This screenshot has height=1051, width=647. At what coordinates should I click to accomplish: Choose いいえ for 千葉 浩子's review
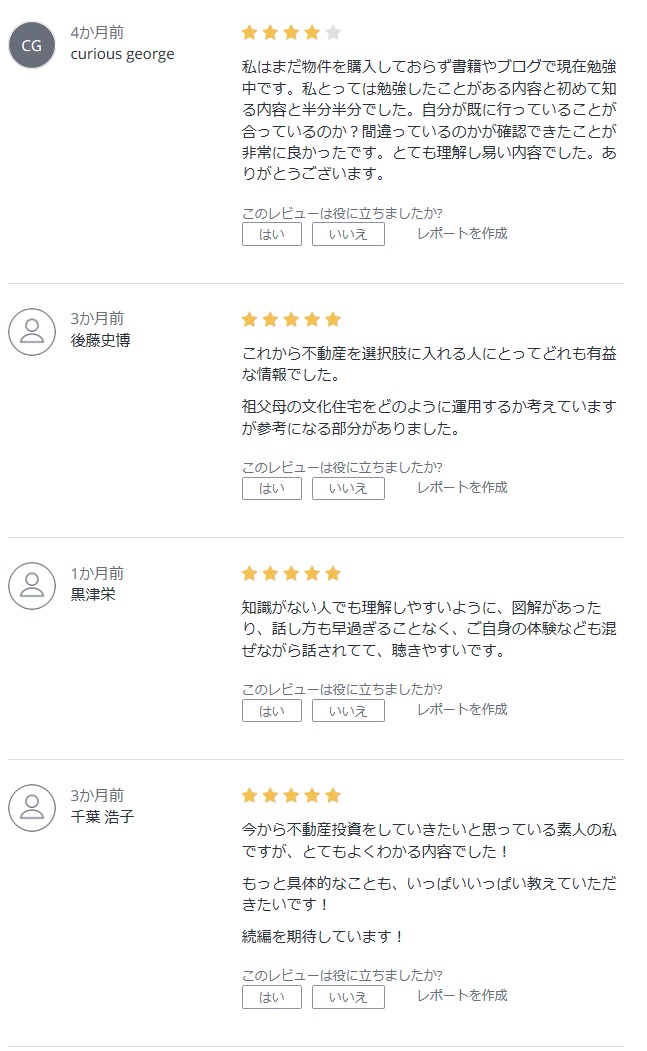(348, 997)
